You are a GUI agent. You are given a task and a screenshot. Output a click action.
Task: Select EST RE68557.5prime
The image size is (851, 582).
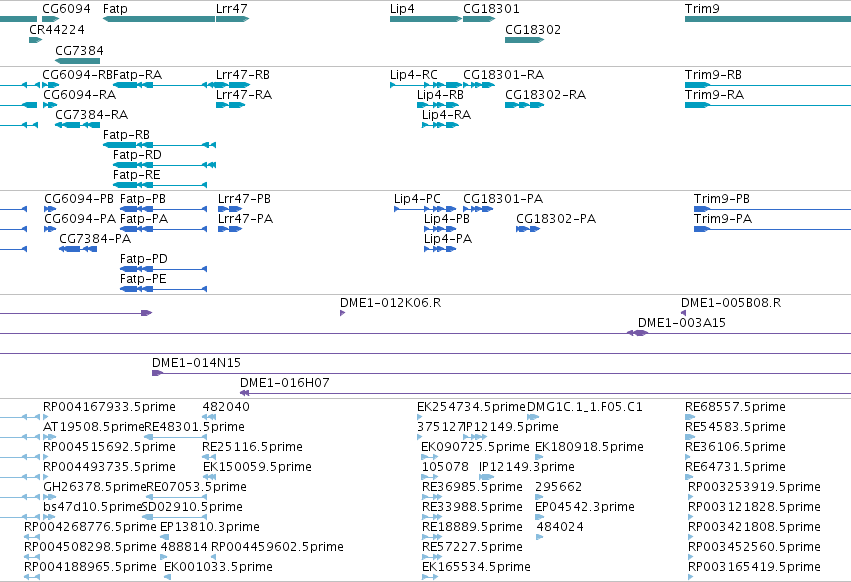coord(735,407)
